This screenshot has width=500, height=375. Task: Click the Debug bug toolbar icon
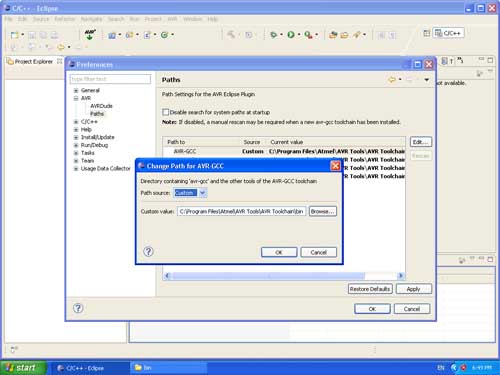(x=273, y=35)
